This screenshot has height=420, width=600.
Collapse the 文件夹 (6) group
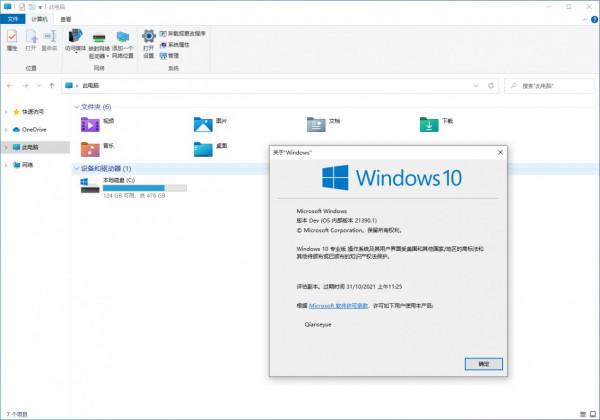tap(76, 107)
